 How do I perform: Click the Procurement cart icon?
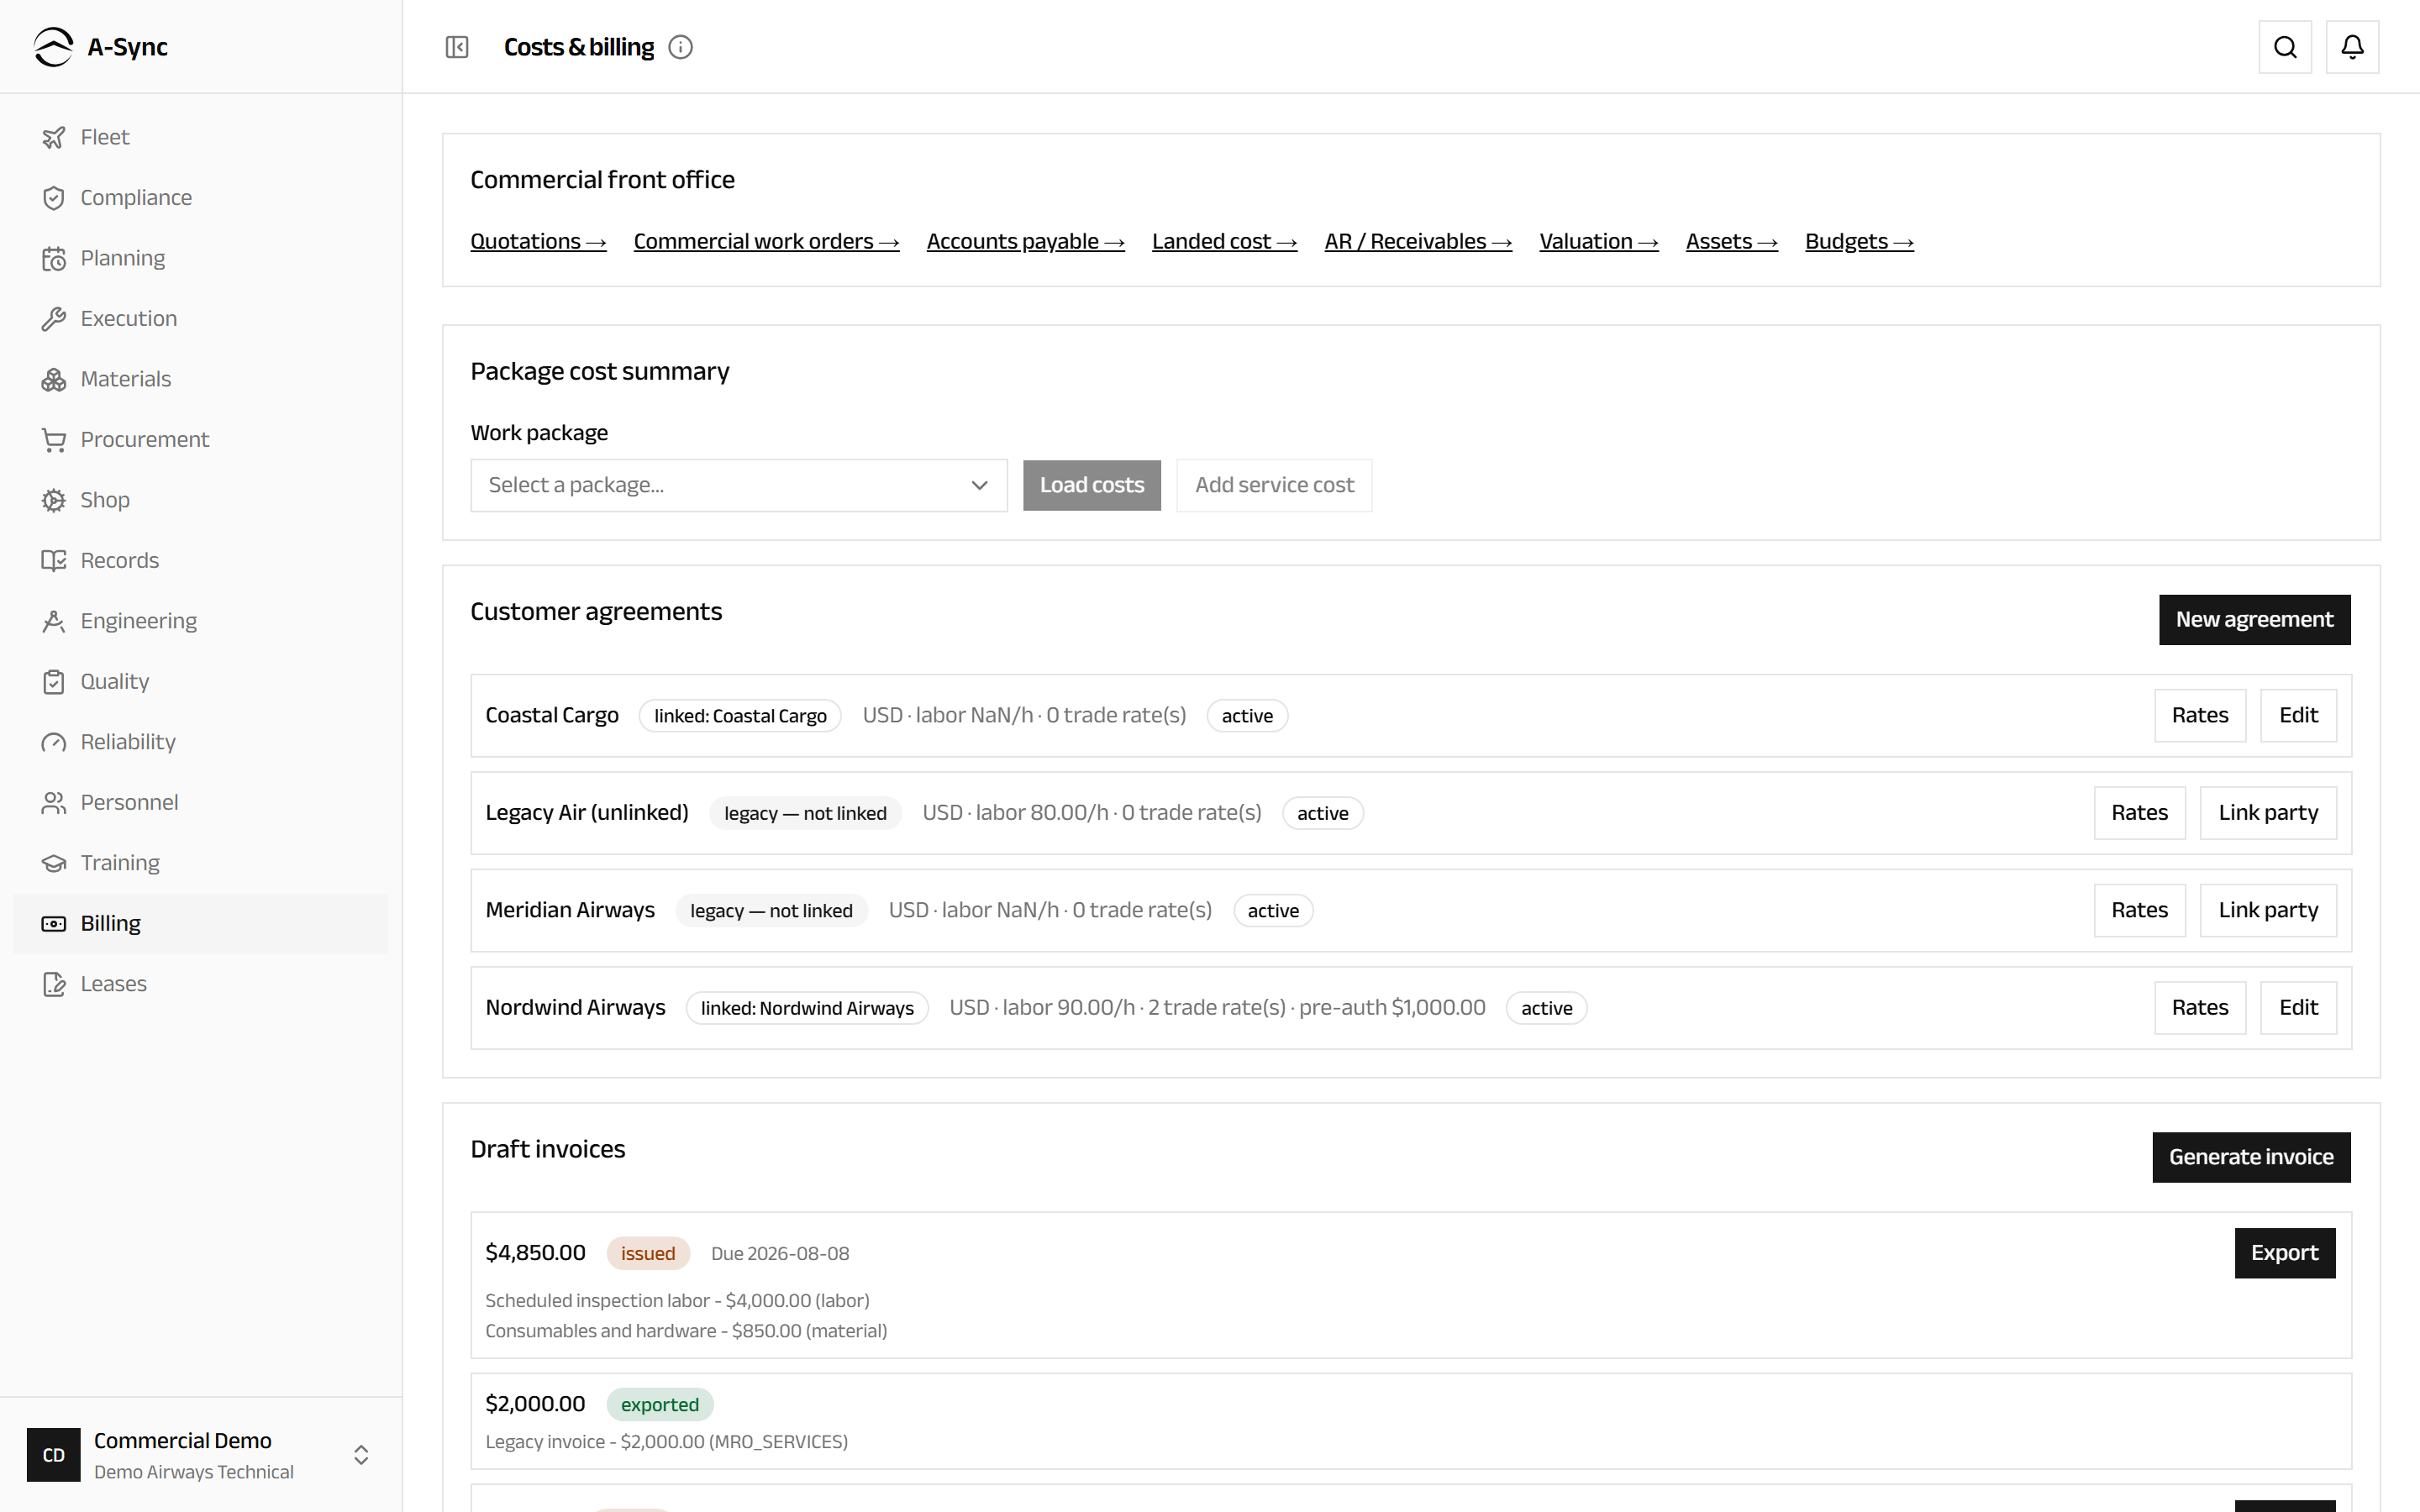54,440
